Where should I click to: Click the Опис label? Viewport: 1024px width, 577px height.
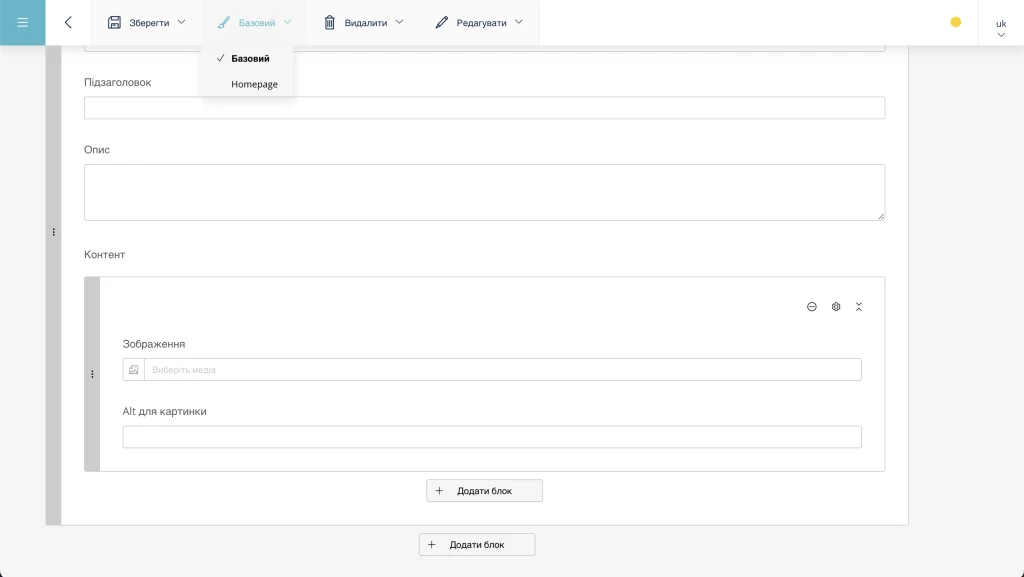tap(97, 149)
